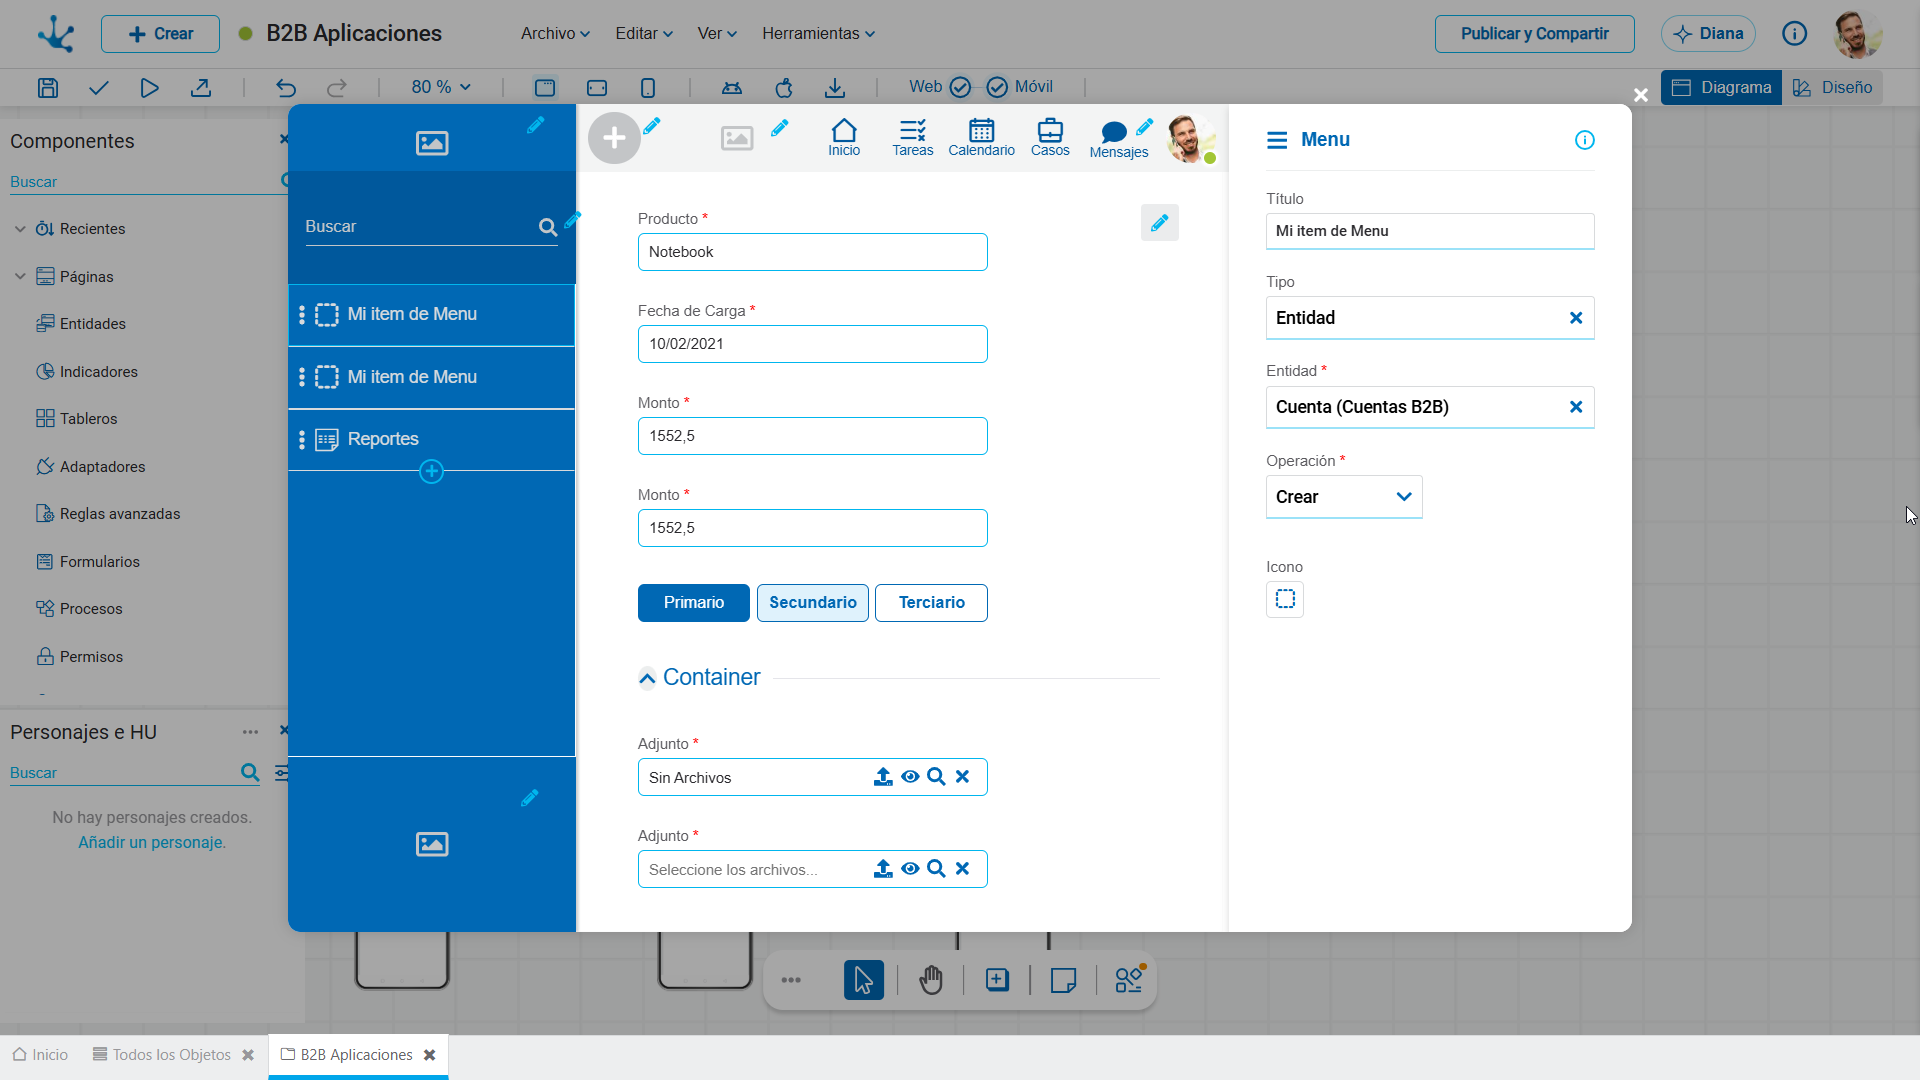1920x1080 pixels.
Task: Click the validate checkmark toolbar icon
Action: coord(98,88)
